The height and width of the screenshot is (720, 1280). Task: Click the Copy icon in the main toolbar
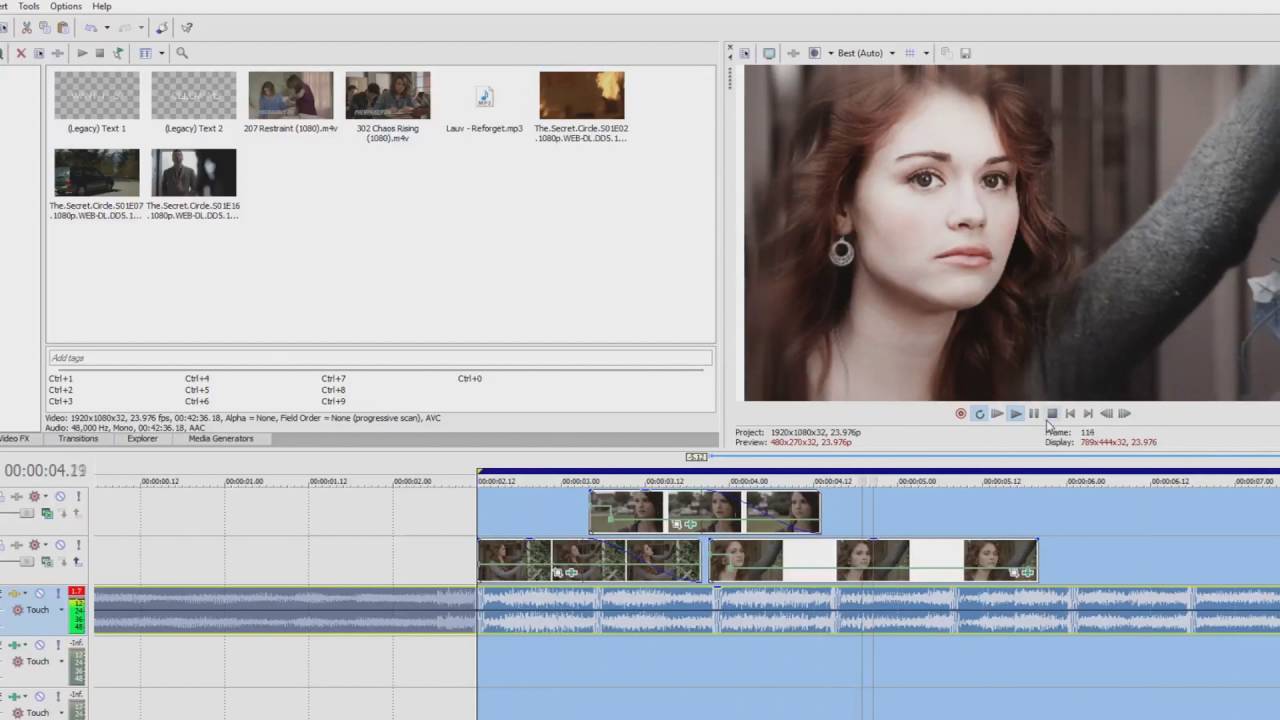45,27
